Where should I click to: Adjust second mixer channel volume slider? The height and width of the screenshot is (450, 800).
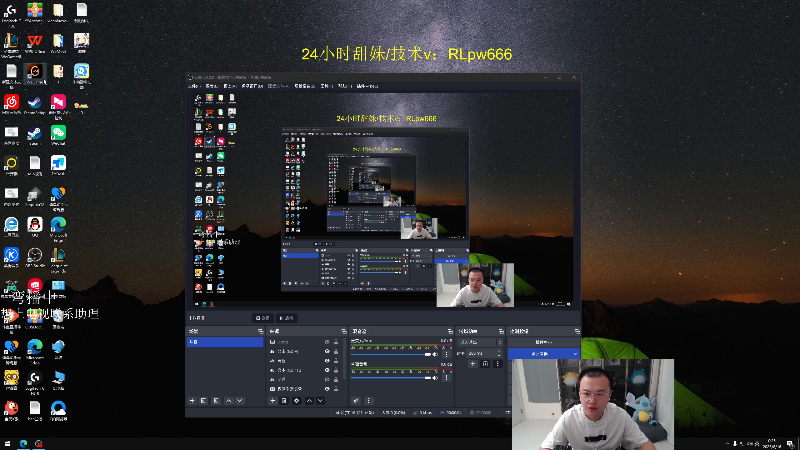click(x=391, y=378)
